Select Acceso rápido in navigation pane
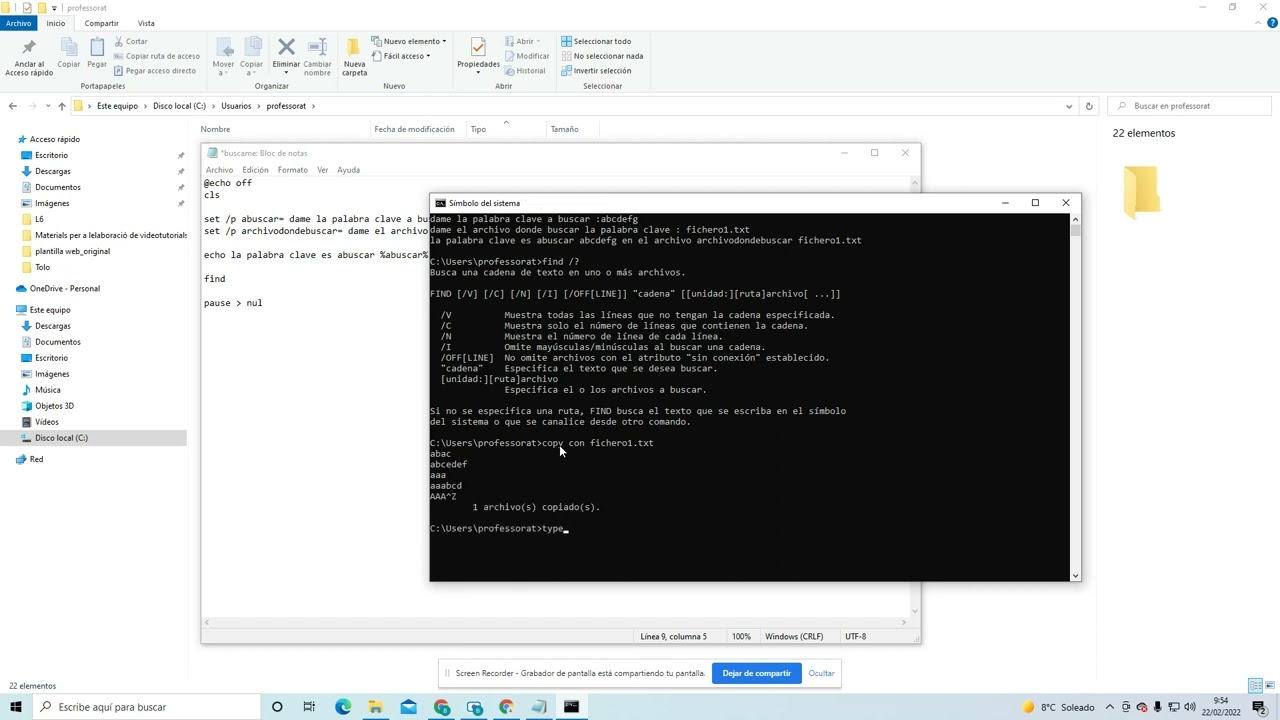 (x=54, y=139)
